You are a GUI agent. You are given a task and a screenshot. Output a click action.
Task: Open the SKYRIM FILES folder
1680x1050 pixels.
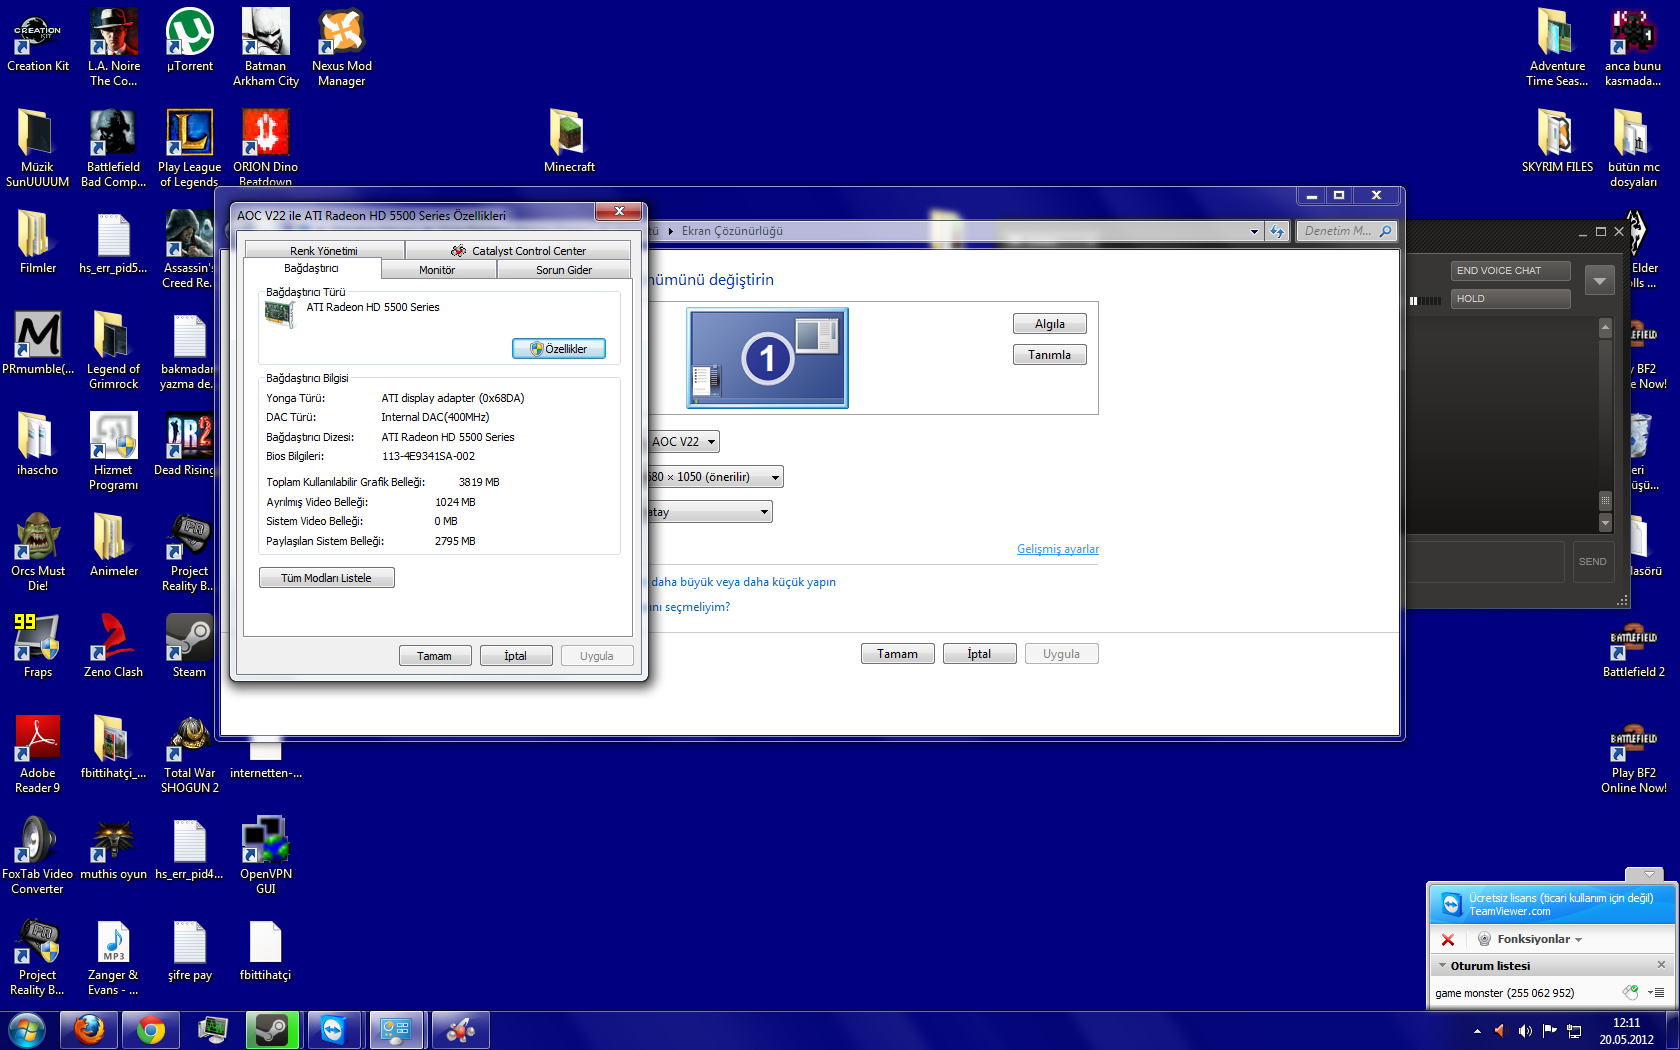(1557, 141)
